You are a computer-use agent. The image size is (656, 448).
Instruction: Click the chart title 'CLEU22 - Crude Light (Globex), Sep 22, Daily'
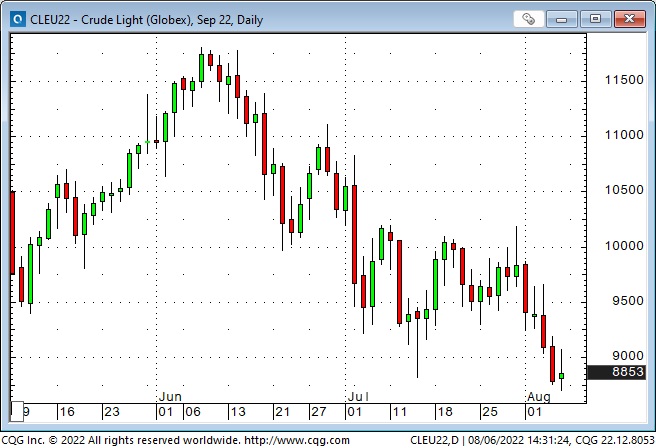146,20
